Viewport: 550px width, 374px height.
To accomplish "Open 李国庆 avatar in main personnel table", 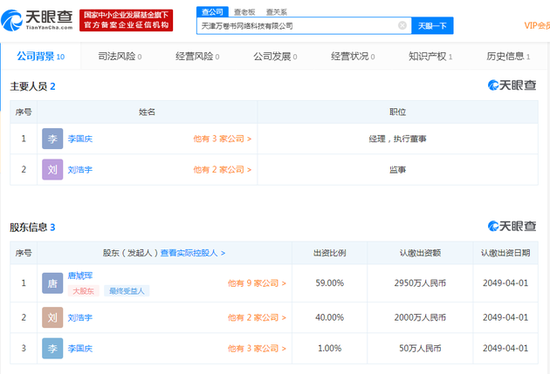I will pos(52,139).
